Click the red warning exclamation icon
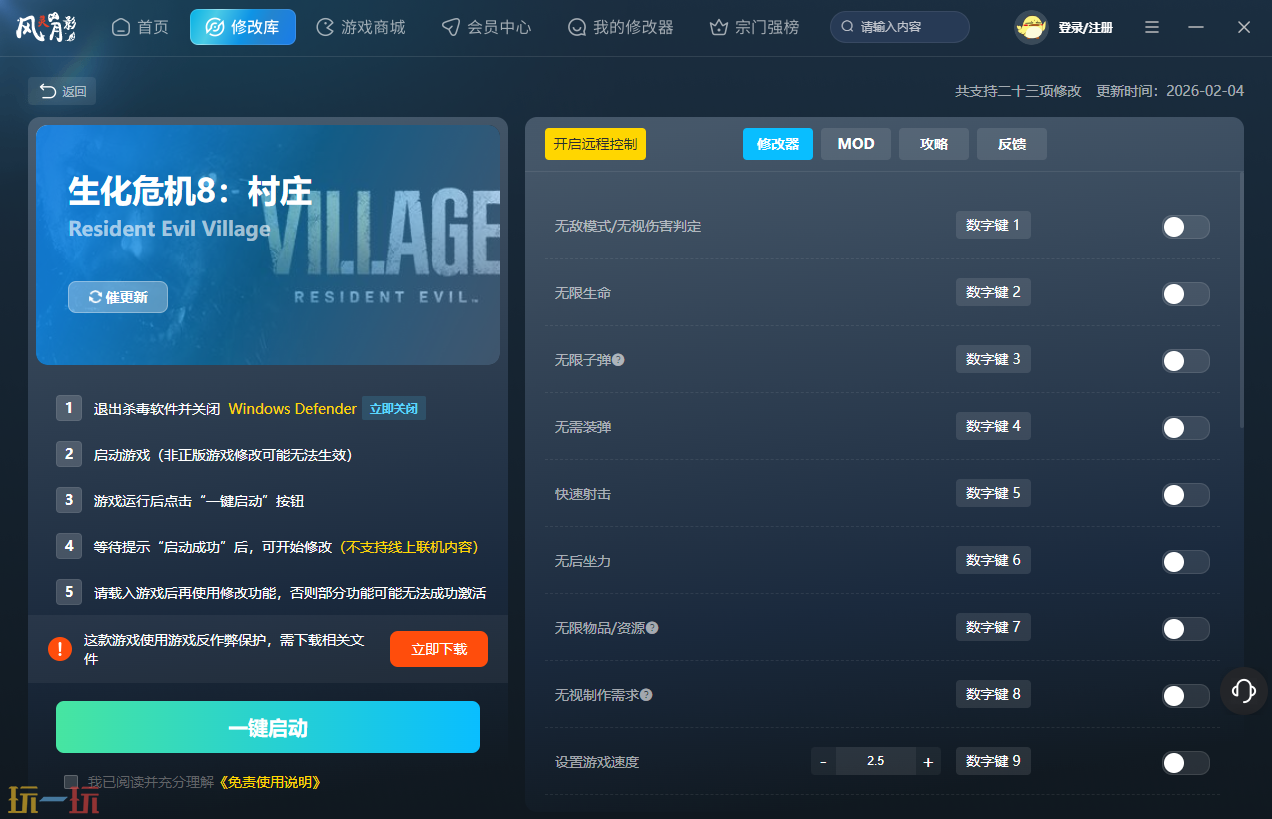Image resolution: width=1272 pixels, height=819 pixels. tap(60, 649)
